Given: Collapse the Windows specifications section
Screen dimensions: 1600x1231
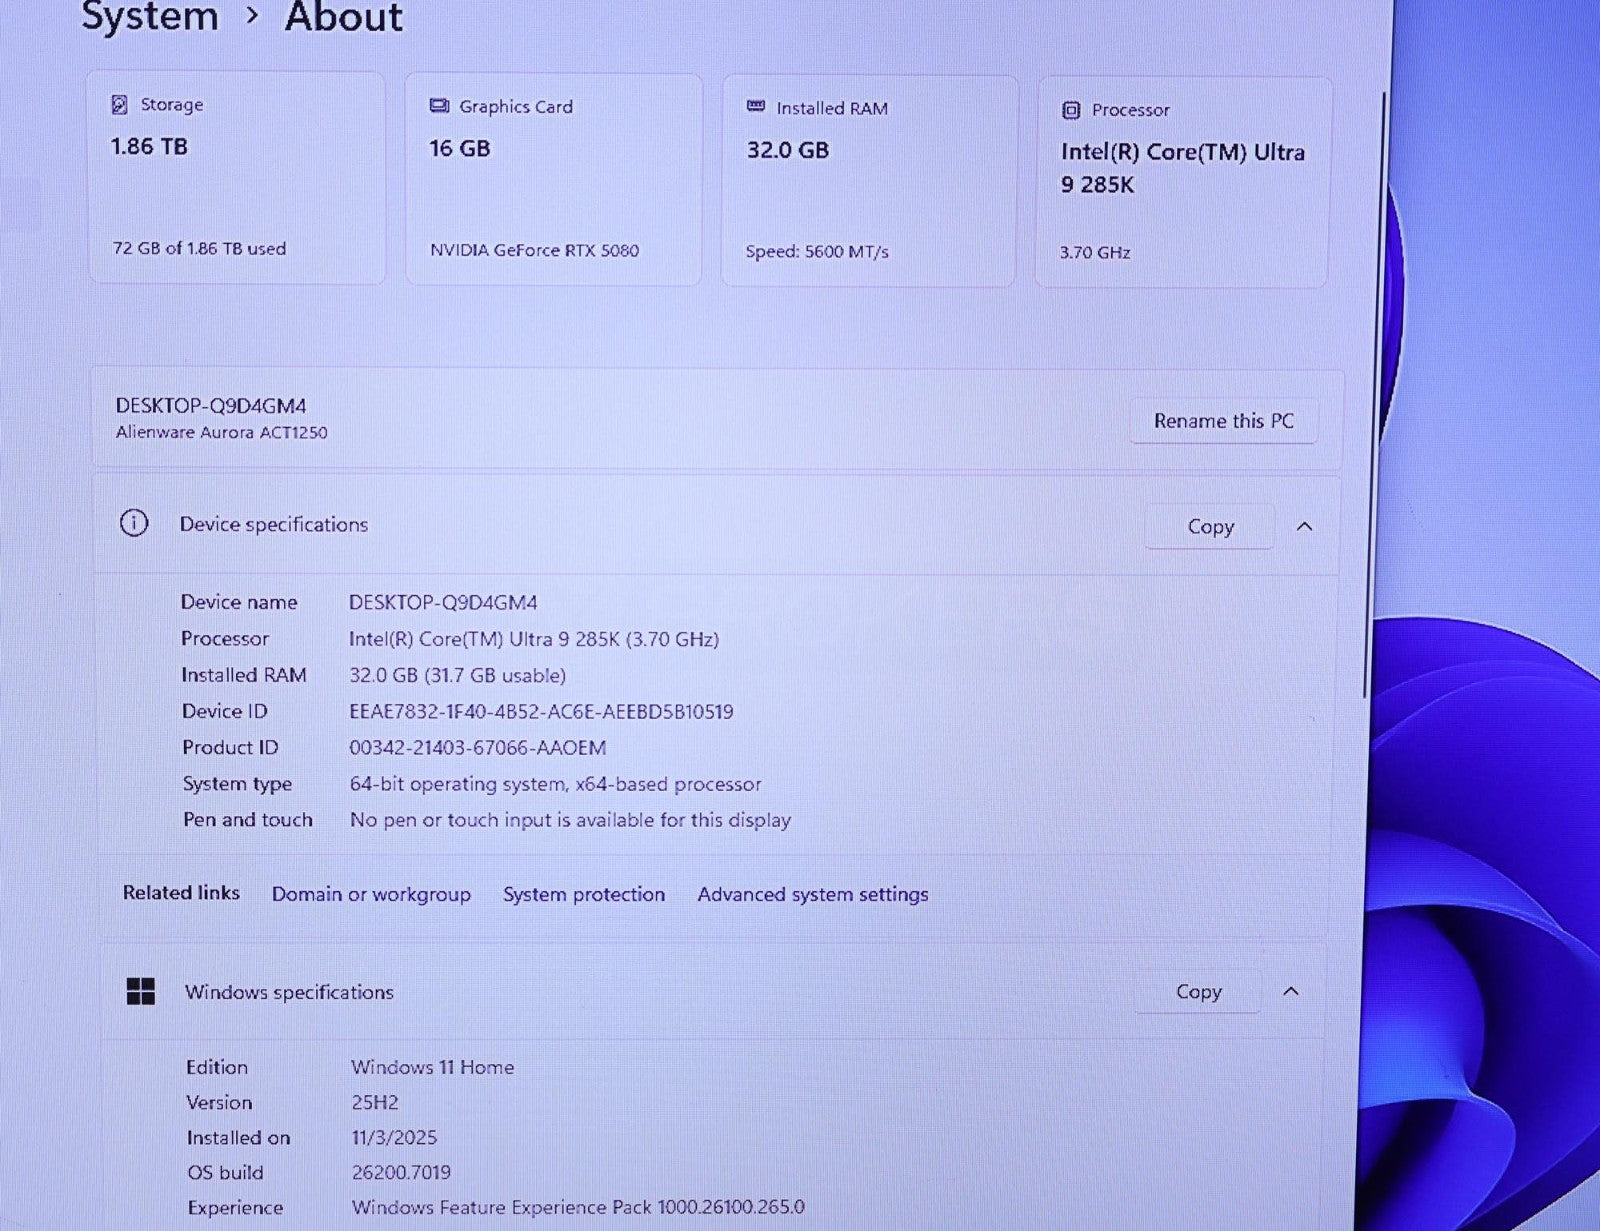Looking at the screenshot, I should pyautogui.click(x=1291, y=991).
